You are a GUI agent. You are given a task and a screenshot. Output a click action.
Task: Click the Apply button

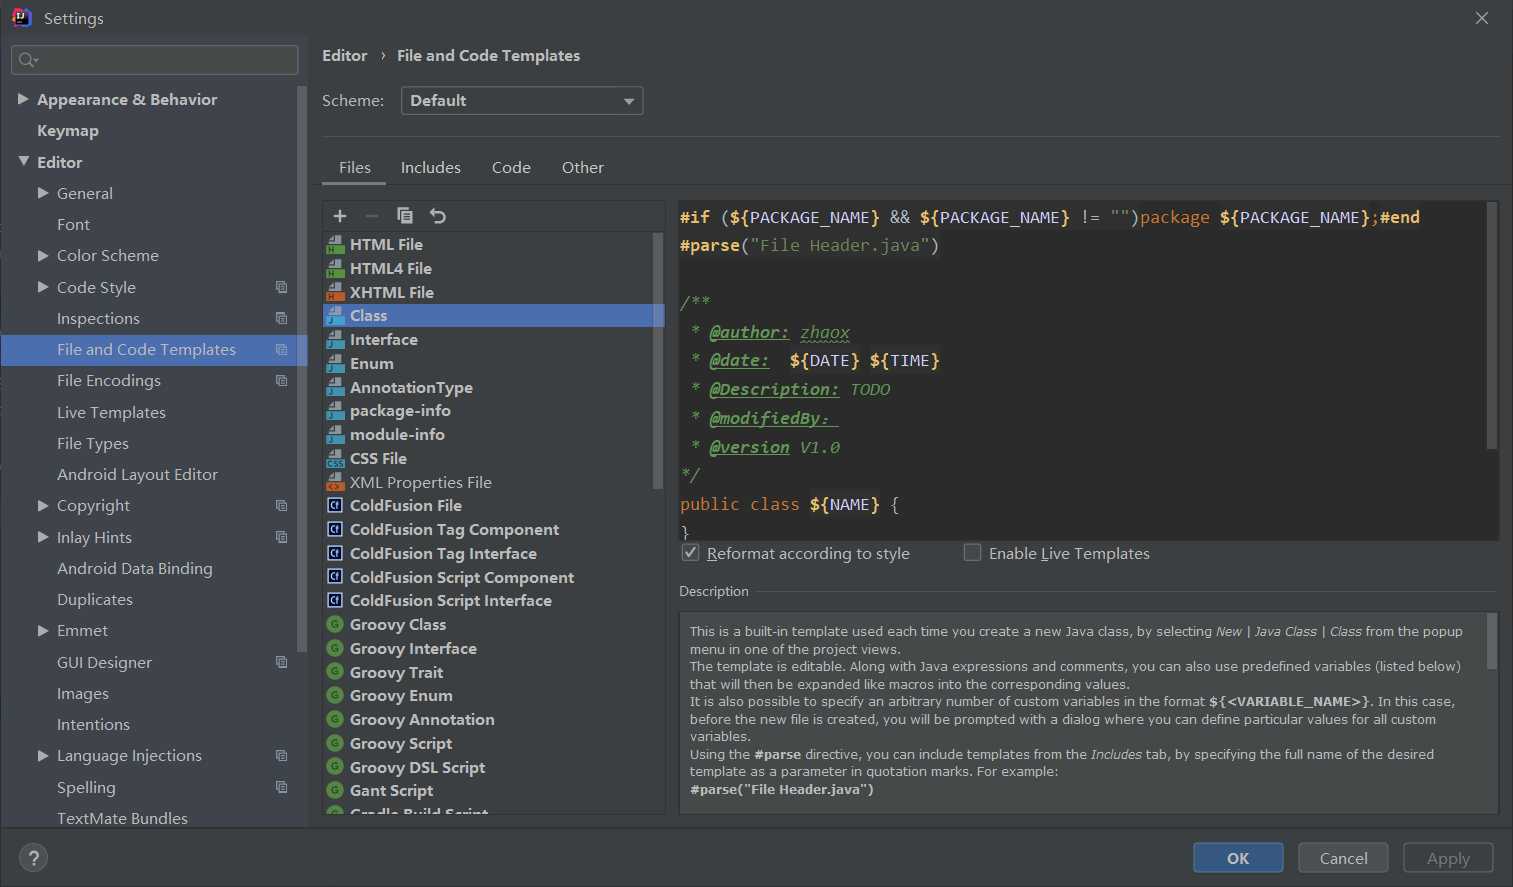click(1448, 858)
